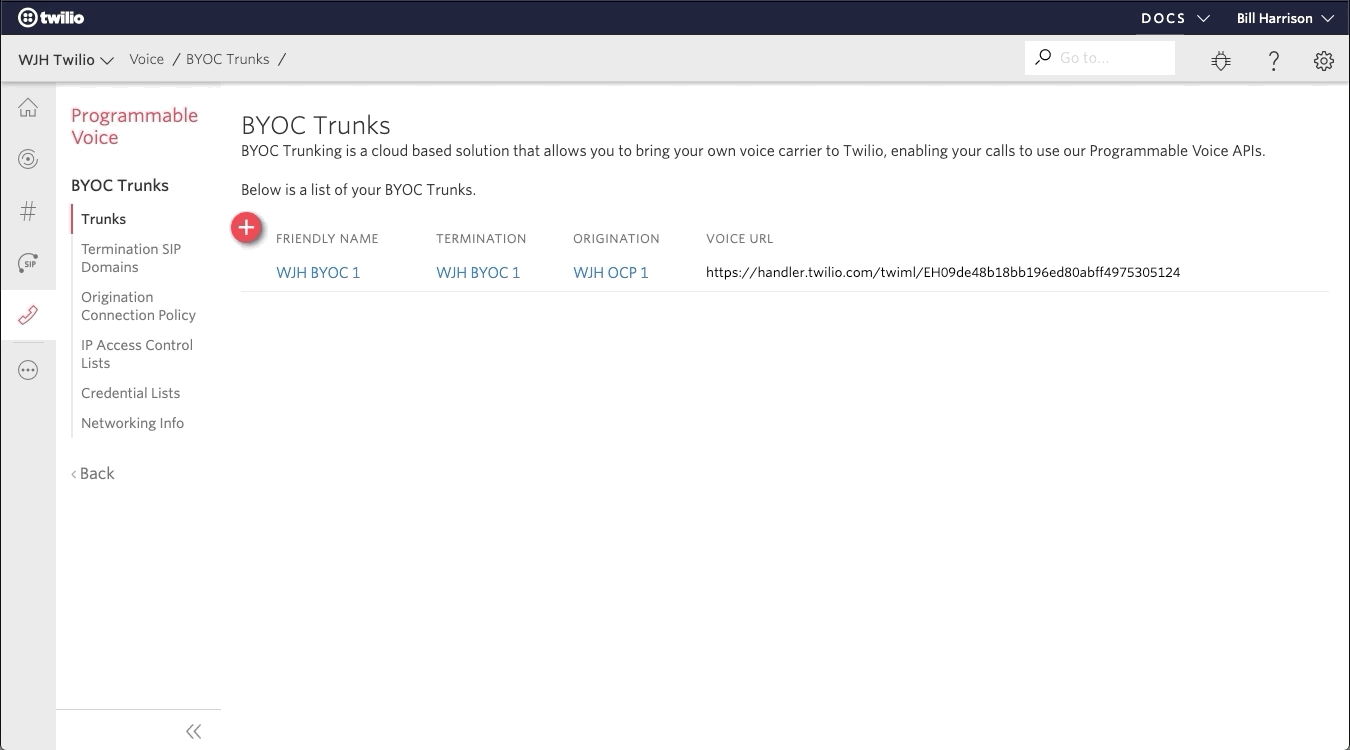
Task: Open All Products ellipsis icon
Action: (28, 370)
